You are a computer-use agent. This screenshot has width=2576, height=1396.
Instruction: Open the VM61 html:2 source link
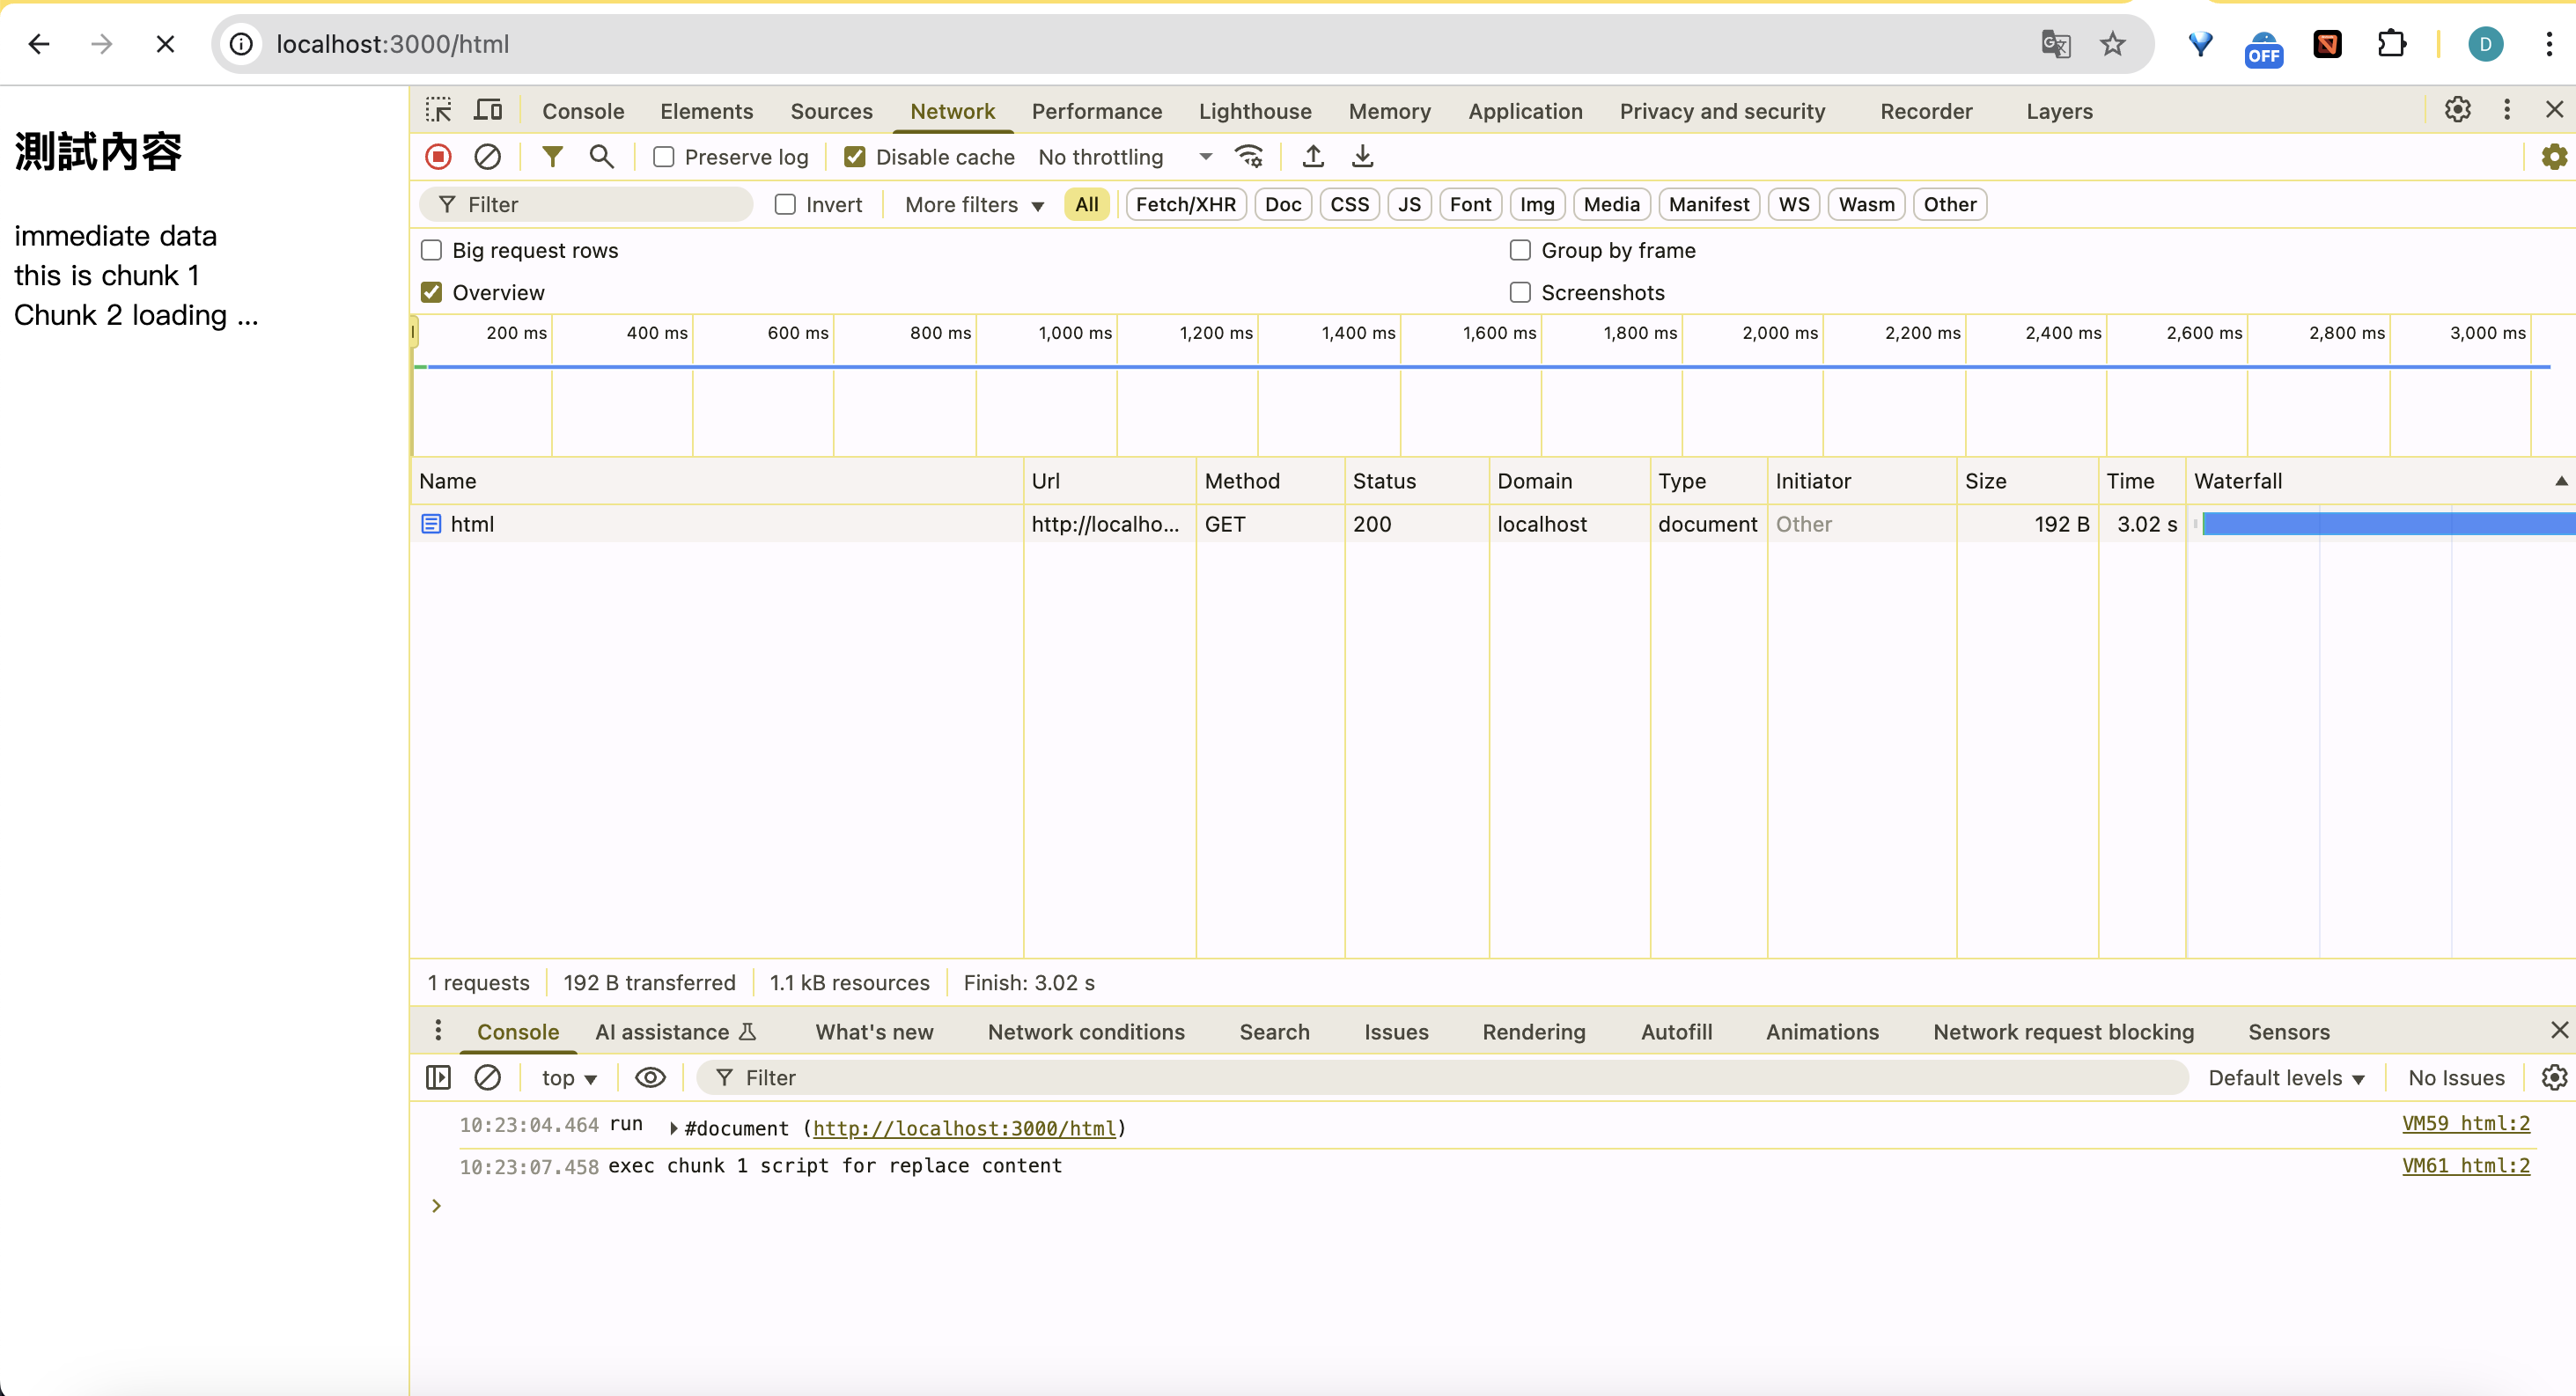pyautogui.click(x=2465, y=1165)
